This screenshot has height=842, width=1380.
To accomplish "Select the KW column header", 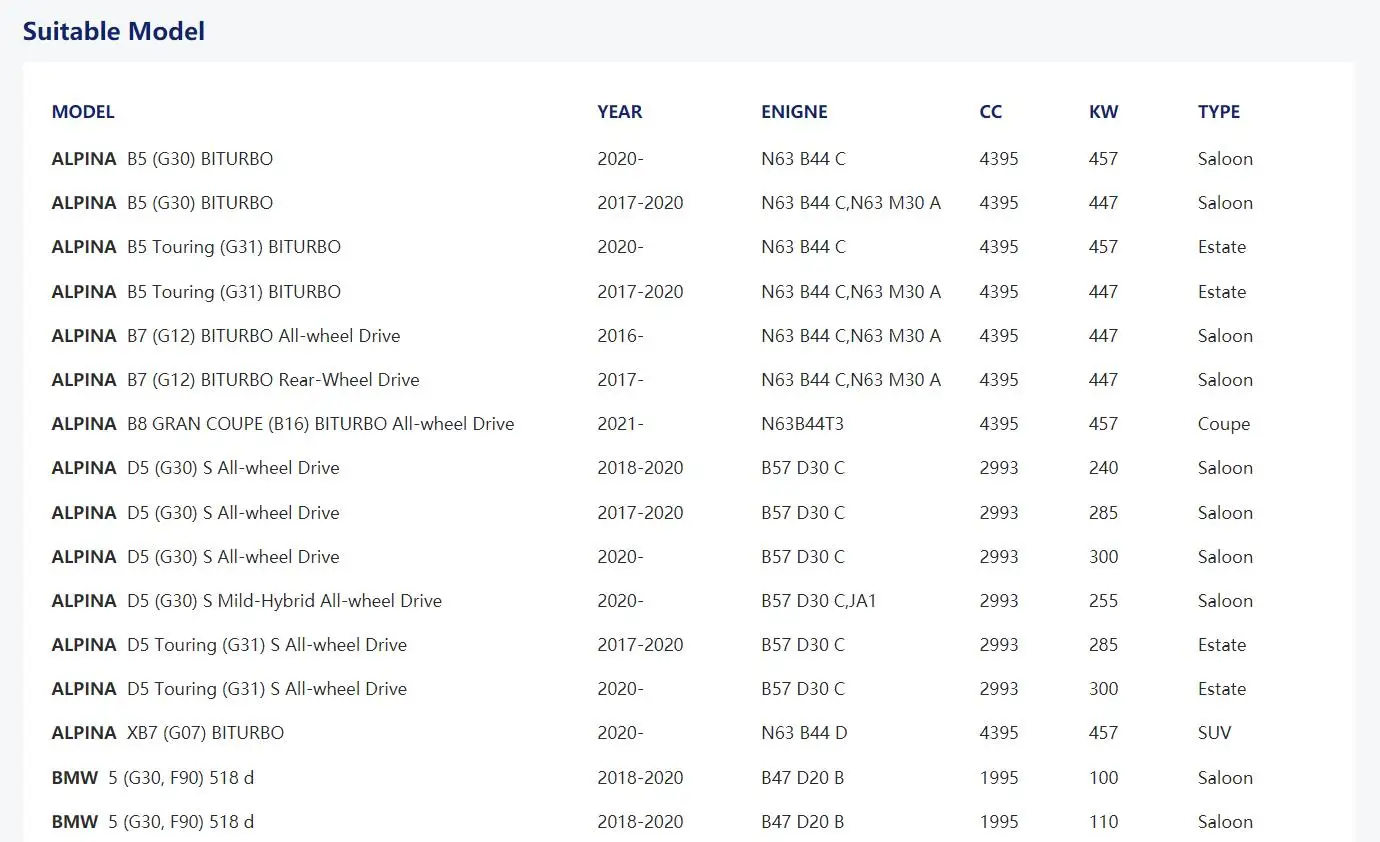I will click(x=1104, y=112).
